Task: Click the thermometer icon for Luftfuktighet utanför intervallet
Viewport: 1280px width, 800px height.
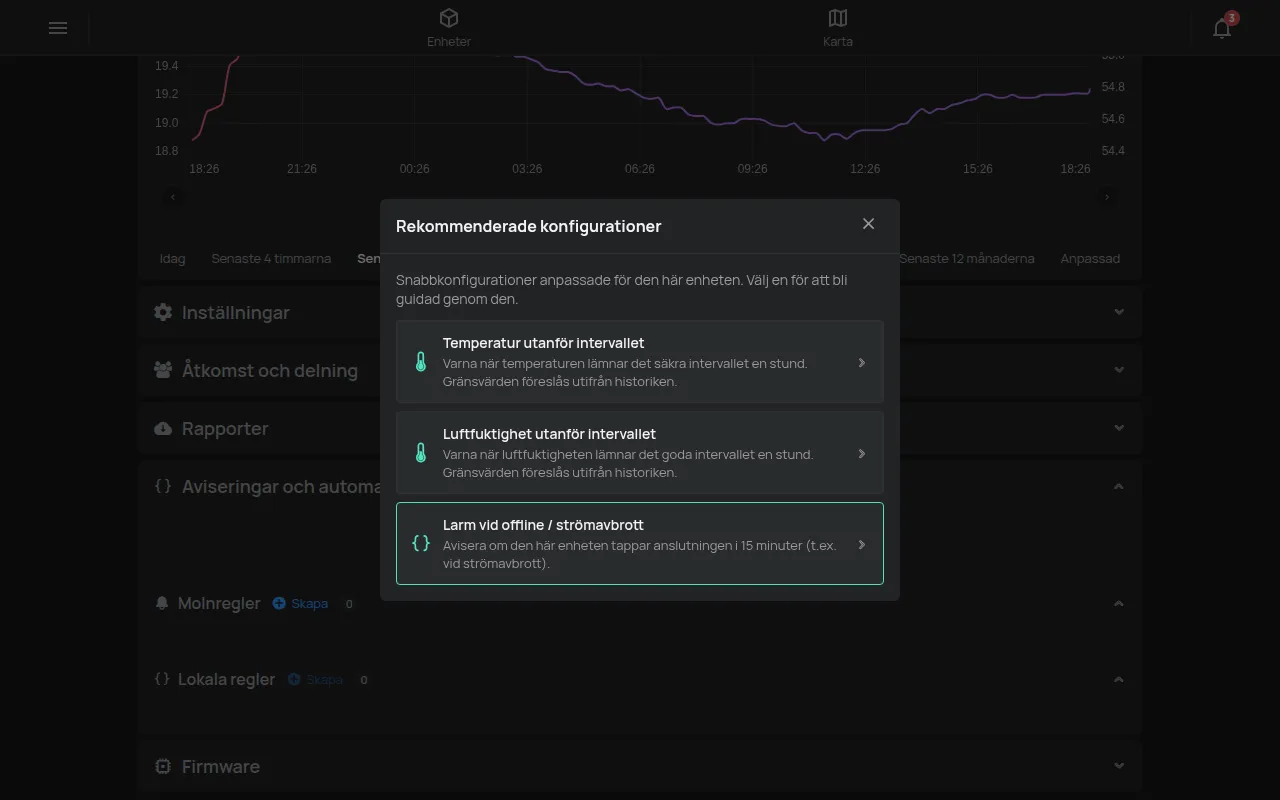Action: (x=421, y=453)
